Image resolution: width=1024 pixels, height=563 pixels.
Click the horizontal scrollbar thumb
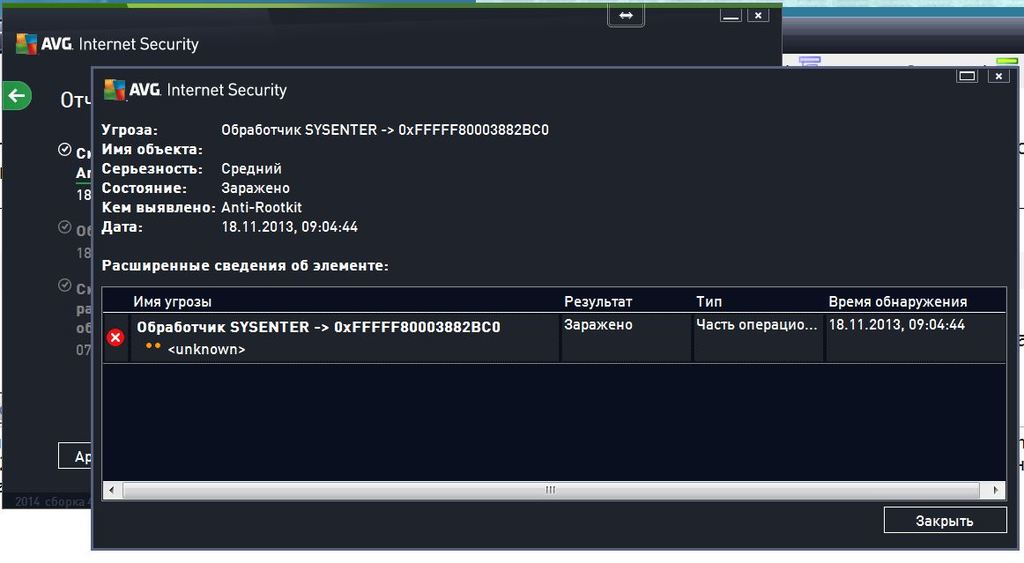tap(550, 490)
